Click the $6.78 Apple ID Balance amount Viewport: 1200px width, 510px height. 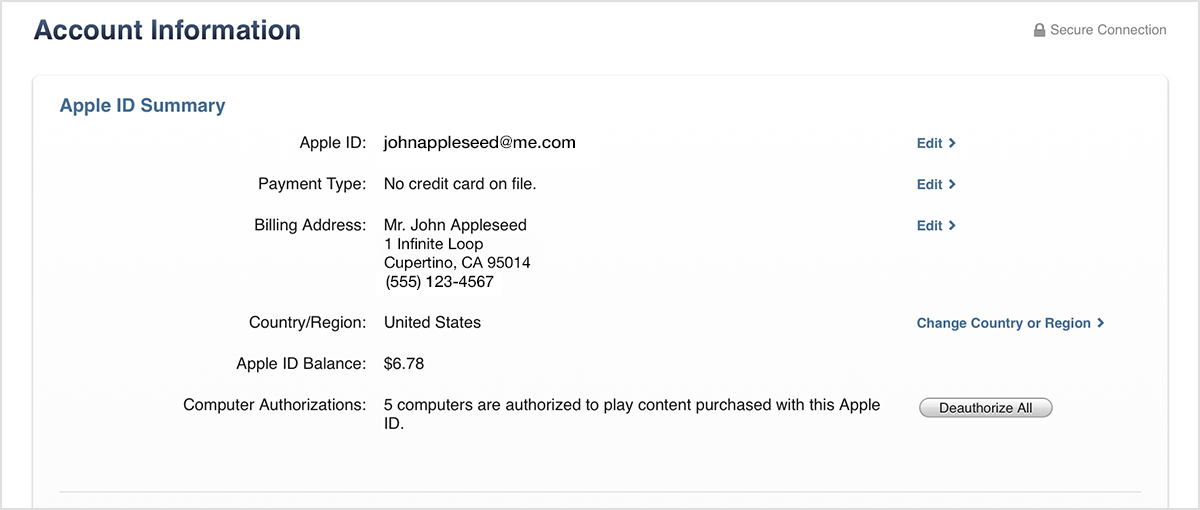click(x=404, y=363)
